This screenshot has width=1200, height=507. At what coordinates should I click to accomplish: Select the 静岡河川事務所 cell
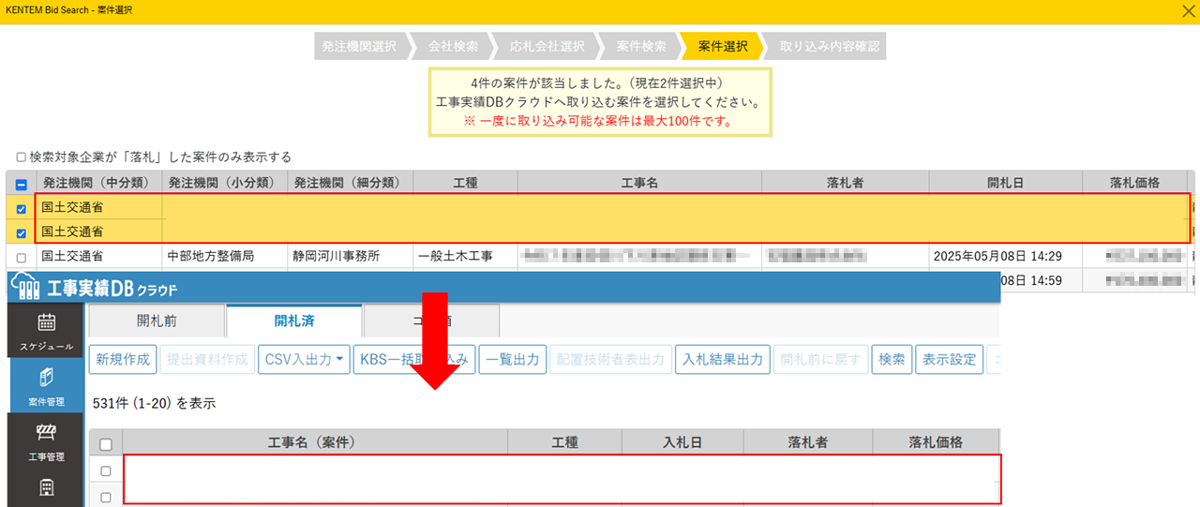[348, 256]
